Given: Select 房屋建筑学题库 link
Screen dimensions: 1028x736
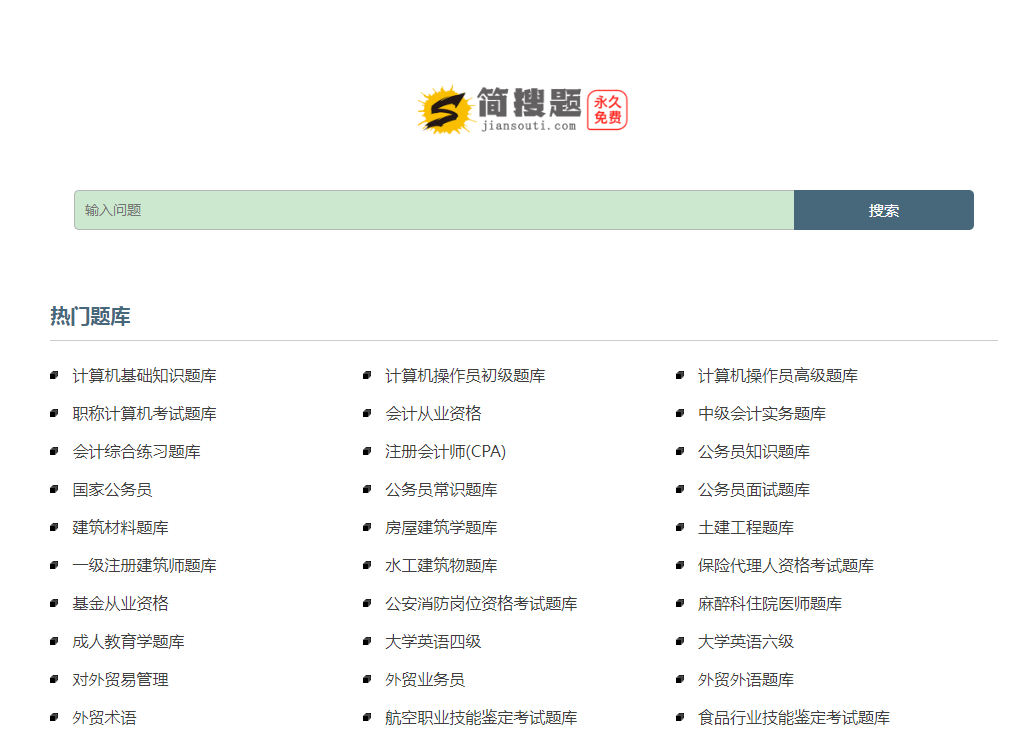Looking at the screenshot, I should (x=441, y=528).
